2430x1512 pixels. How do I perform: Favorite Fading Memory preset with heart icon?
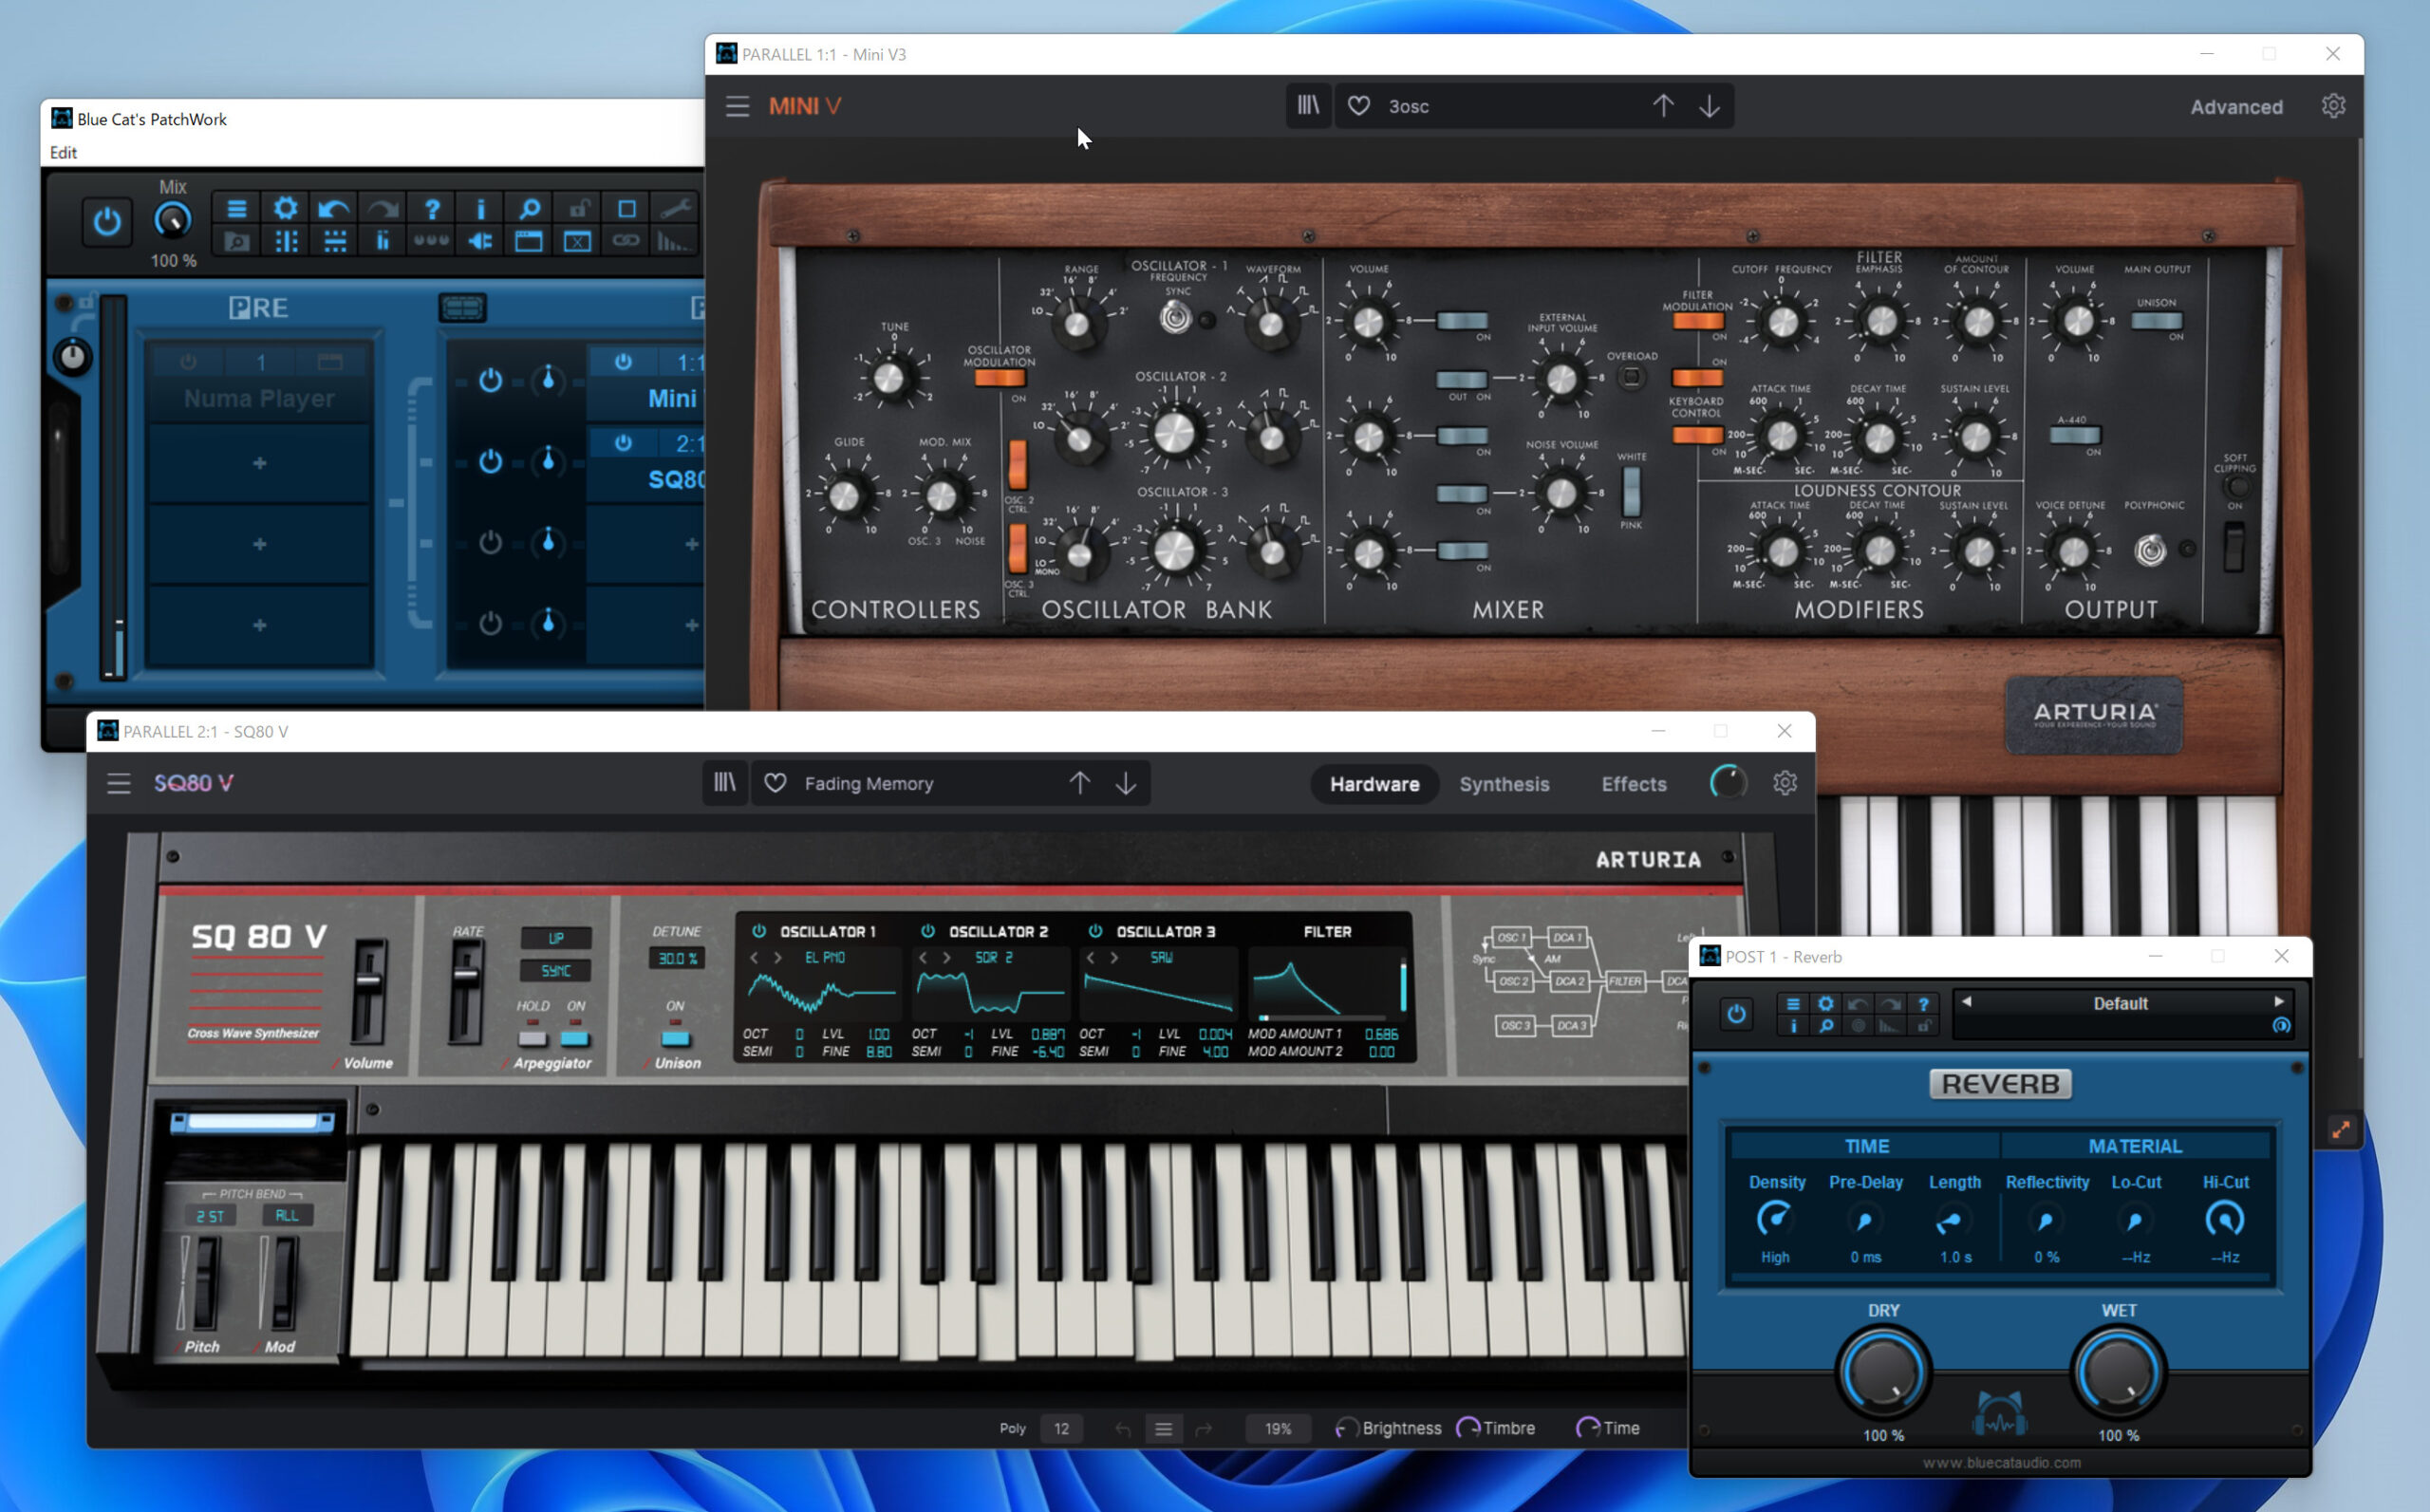(775, 783)
